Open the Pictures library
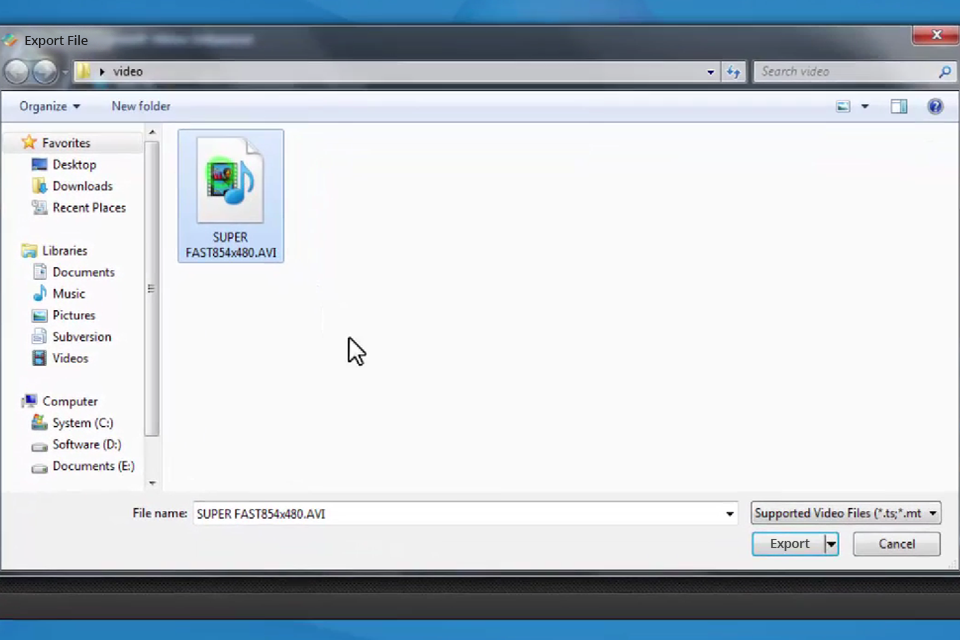The width and height of the screenshot is (960, 640). (73, 315)
